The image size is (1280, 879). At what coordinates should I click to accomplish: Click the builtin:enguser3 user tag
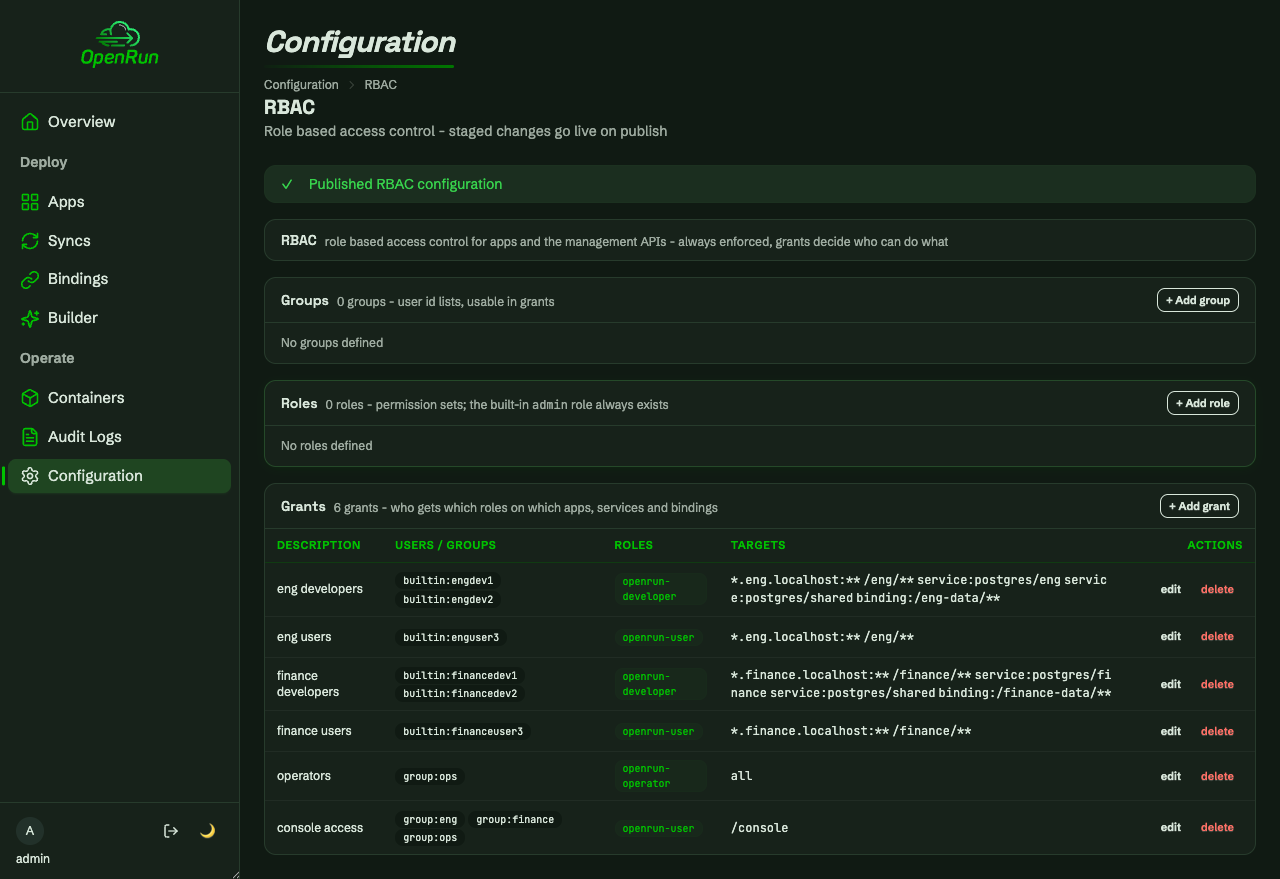pyautogui.click(x=451, y=637)
